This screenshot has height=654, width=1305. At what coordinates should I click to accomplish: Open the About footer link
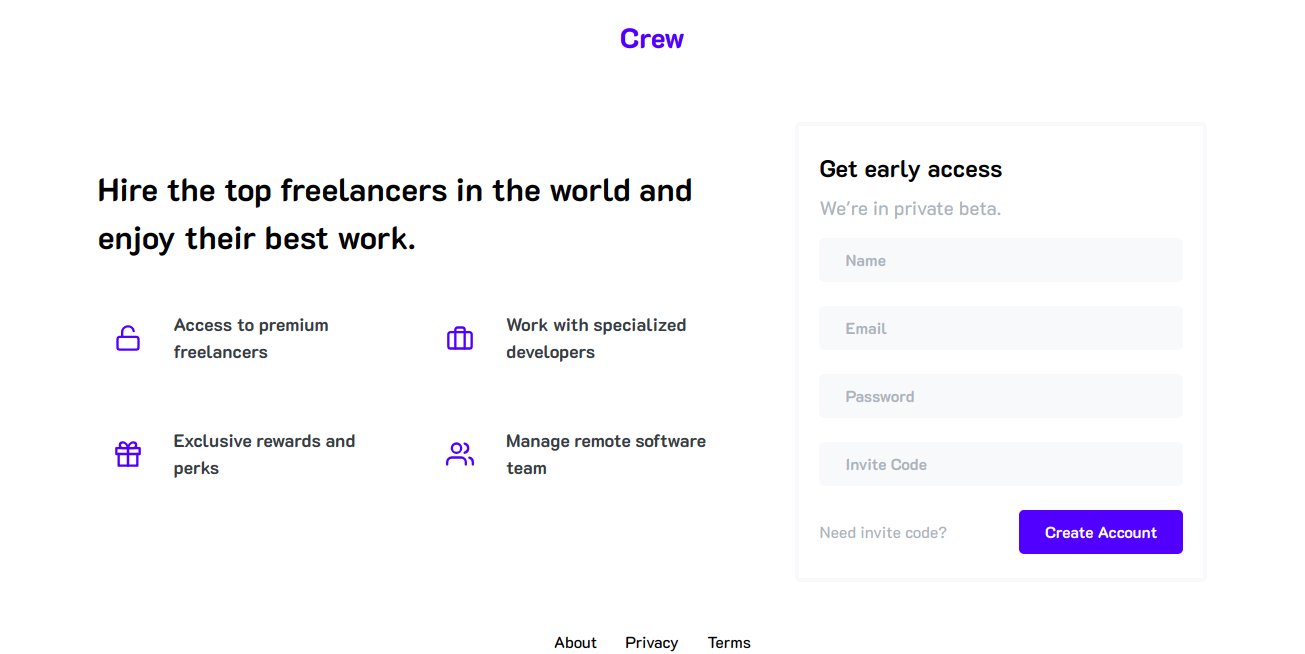pyautogui.click(x=575, y=643)
